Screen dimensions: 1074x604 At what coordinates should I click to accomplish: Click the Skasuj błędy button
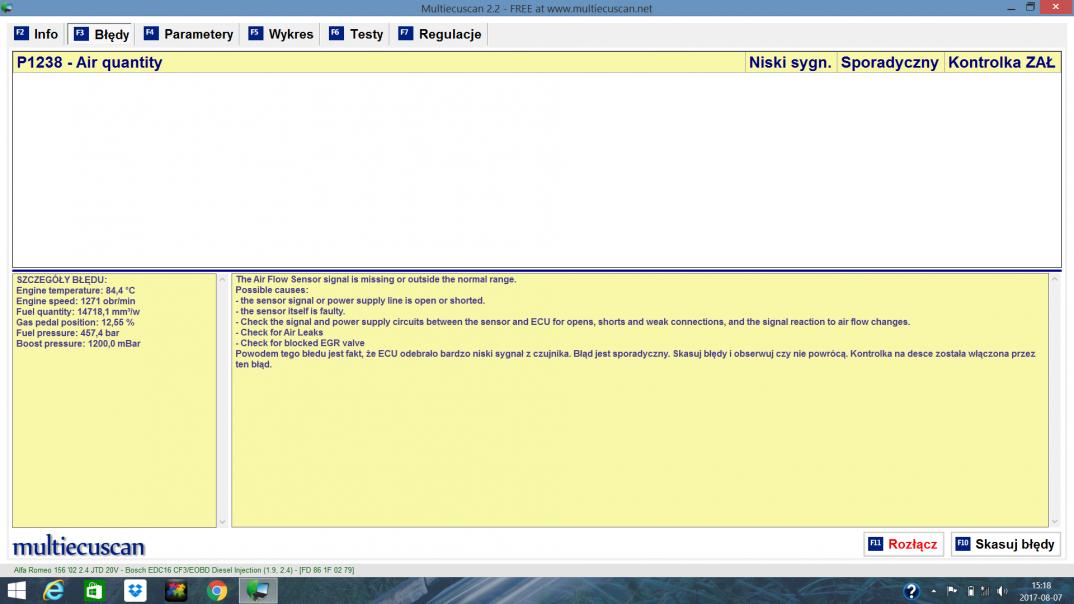tap(1006, 544)
